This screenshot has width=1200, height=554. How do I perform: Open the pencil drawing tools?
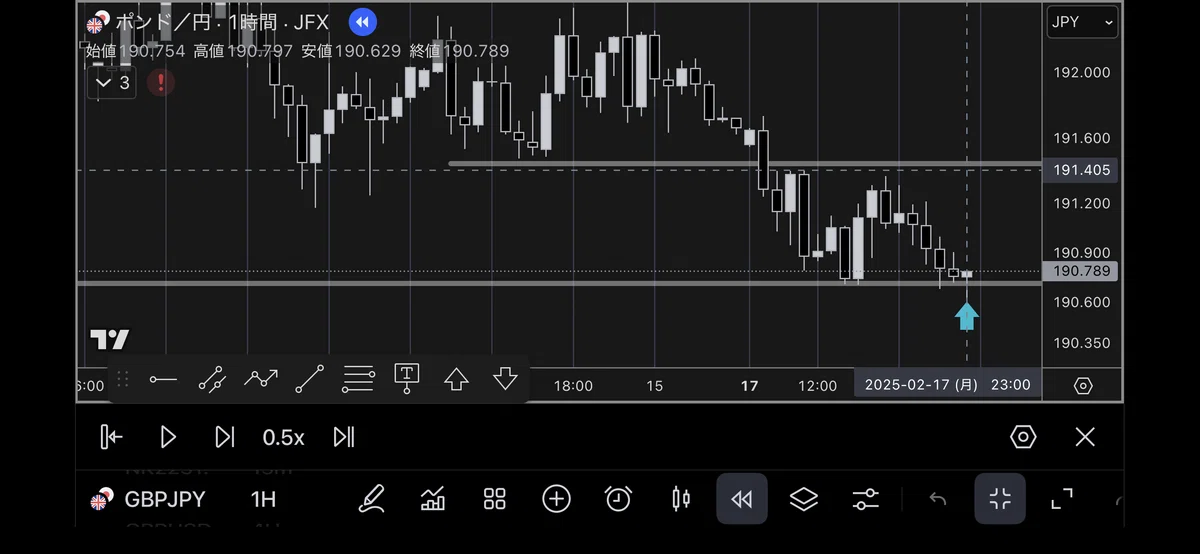371,498
